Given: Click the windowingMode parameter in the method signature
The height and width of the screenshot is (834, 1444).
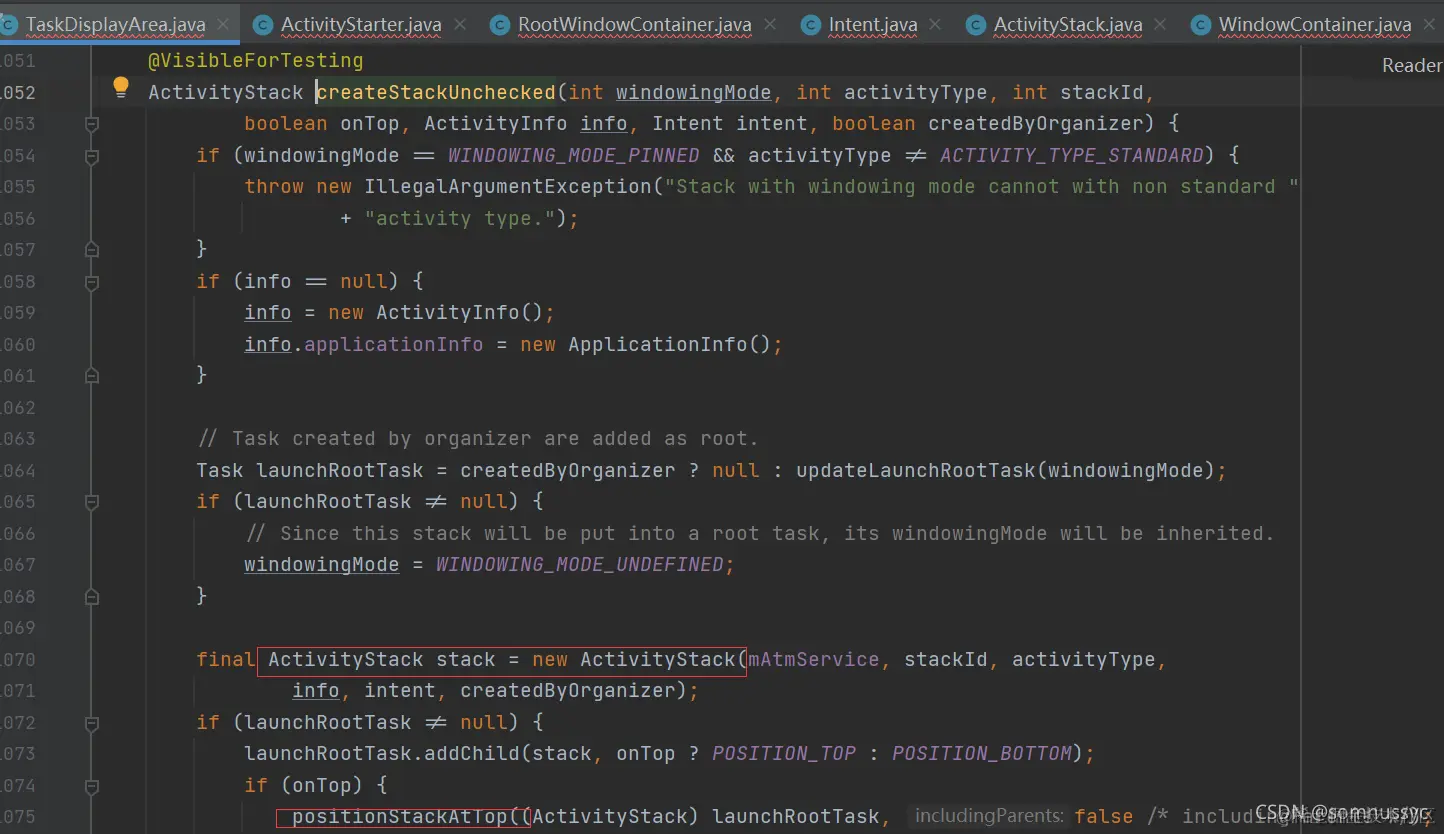Looking at the screenshot, I should click(x=693, y=93).
